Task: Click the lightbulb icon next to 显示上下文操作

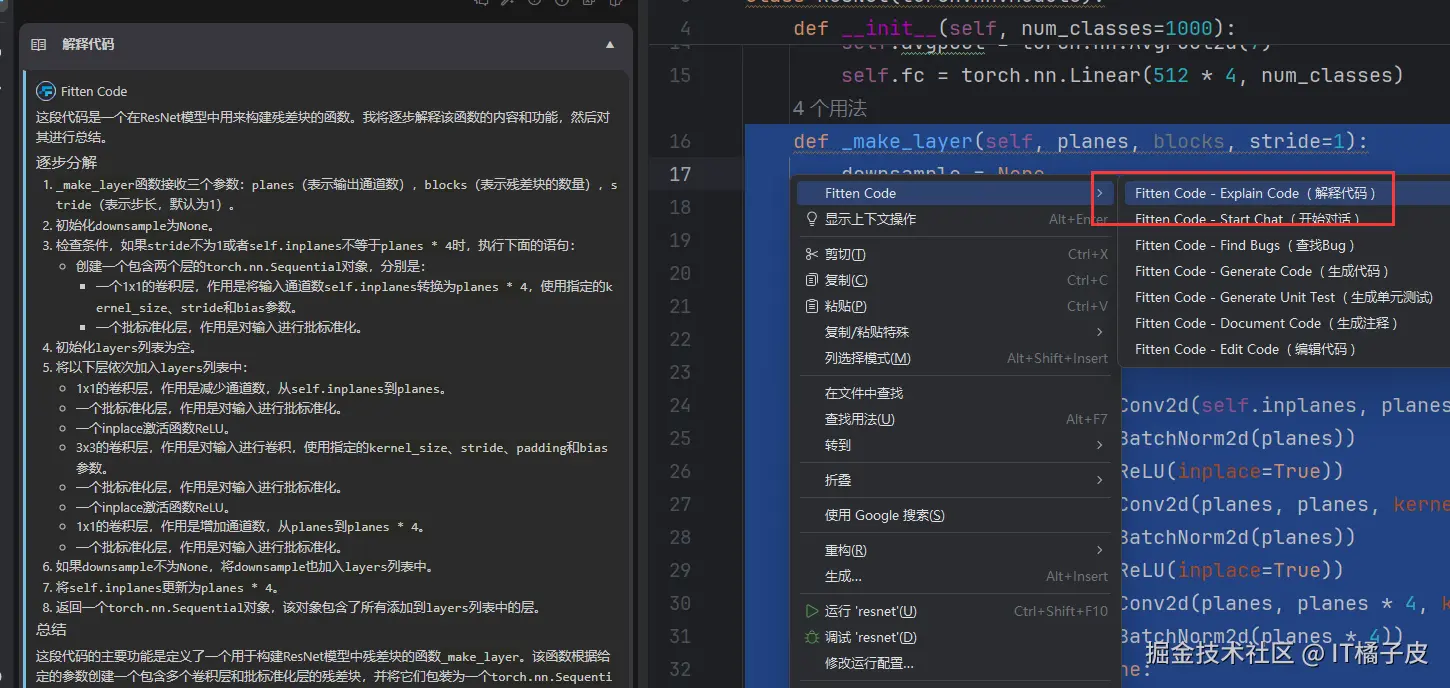Action: (812, 219)
